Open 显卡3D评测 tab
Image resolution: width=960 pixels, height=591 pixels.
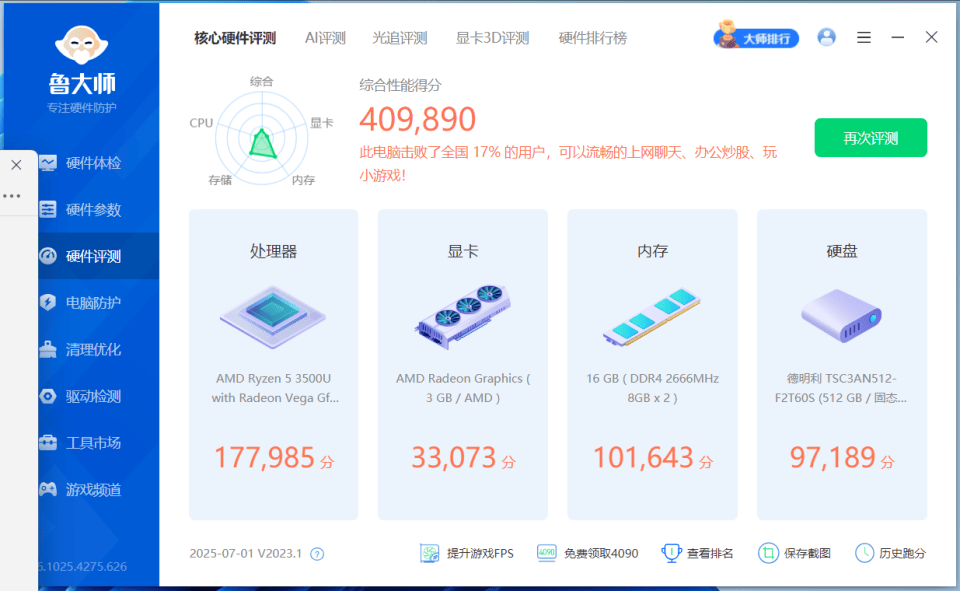tap(492, 38)
